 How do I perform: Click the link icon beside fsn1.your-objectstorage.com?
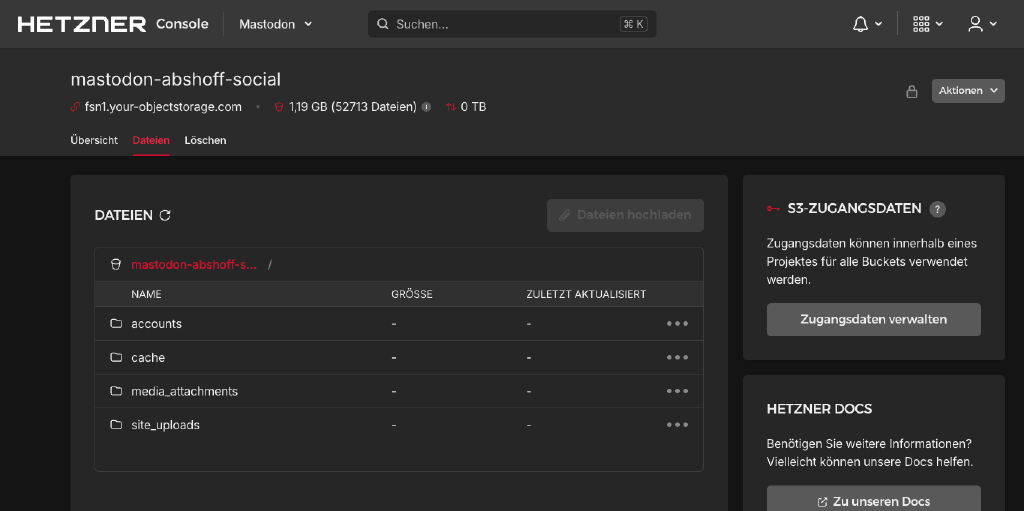coord(75,107)
